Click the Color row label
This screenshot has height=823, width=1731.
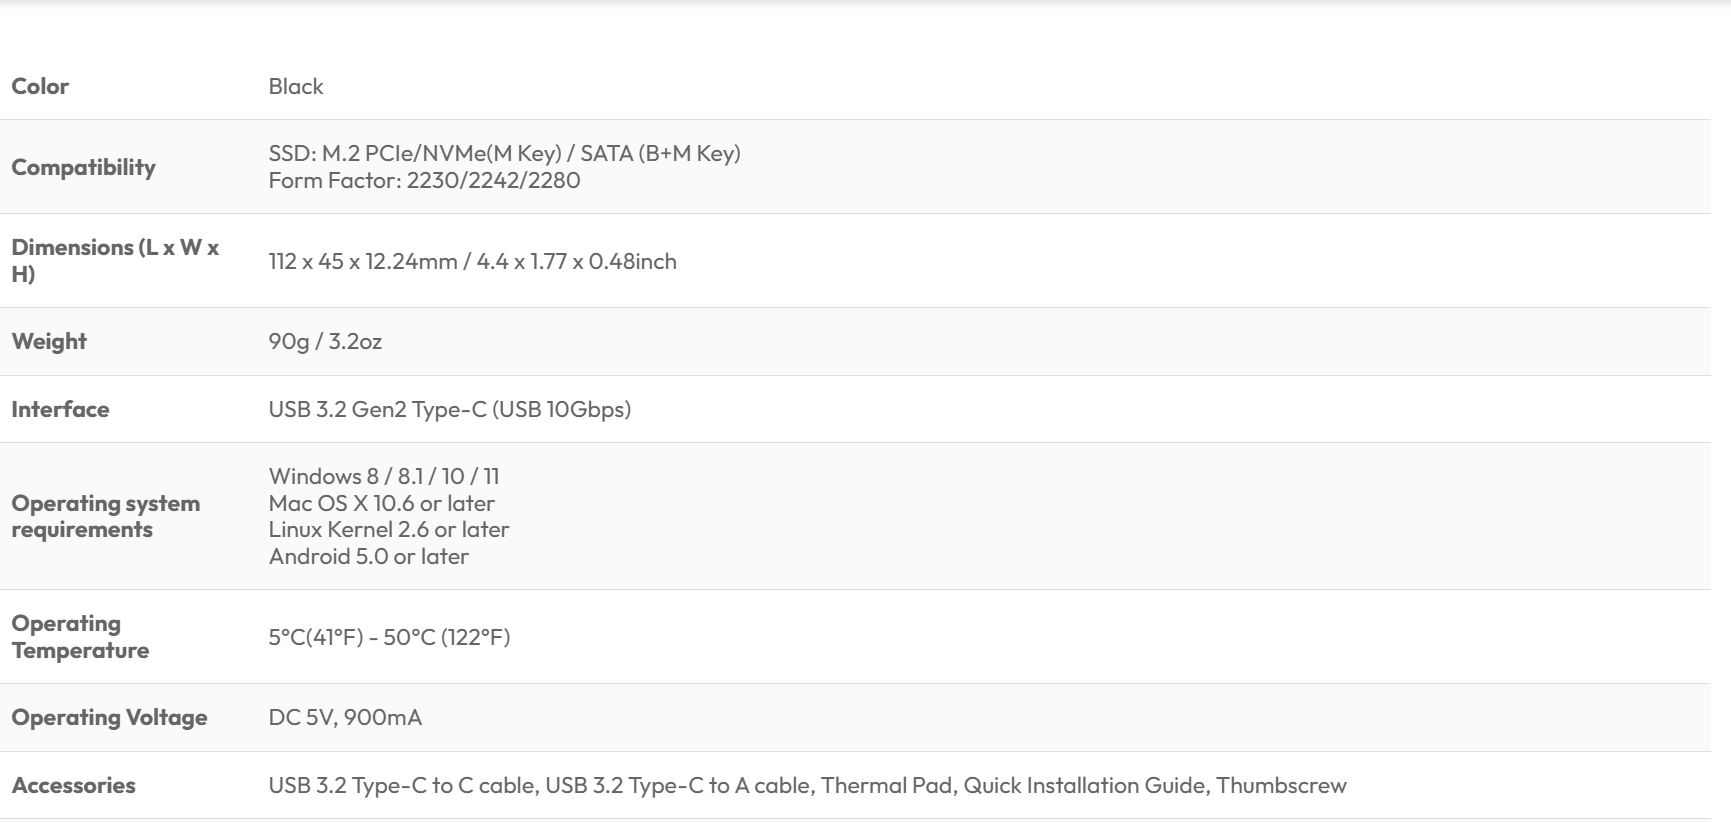[x=40, y=86]
